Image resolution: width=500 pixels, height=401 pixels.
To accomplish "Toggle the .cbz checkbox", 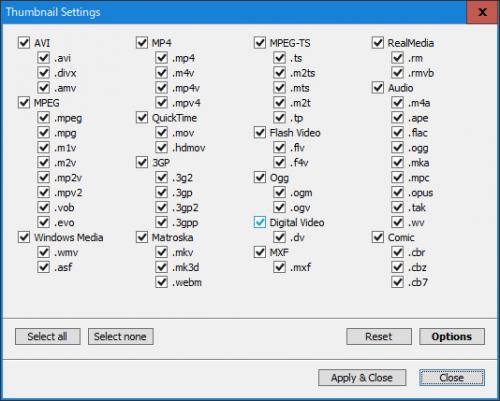I will 398,267.
